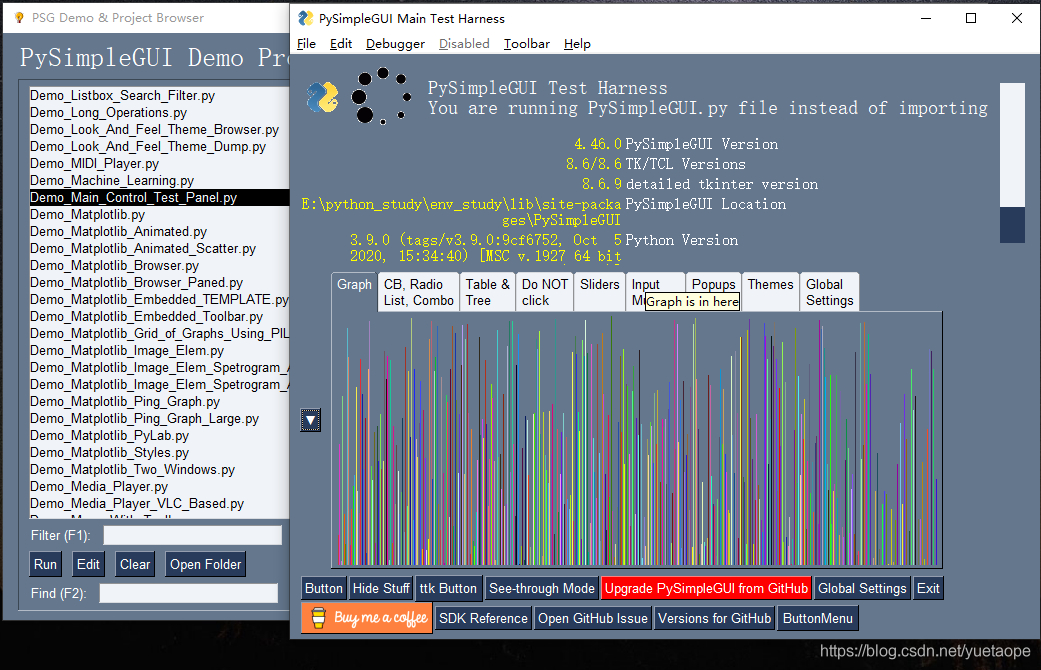Select Demo_Matplotlib_Animated.py

(159, 232)
